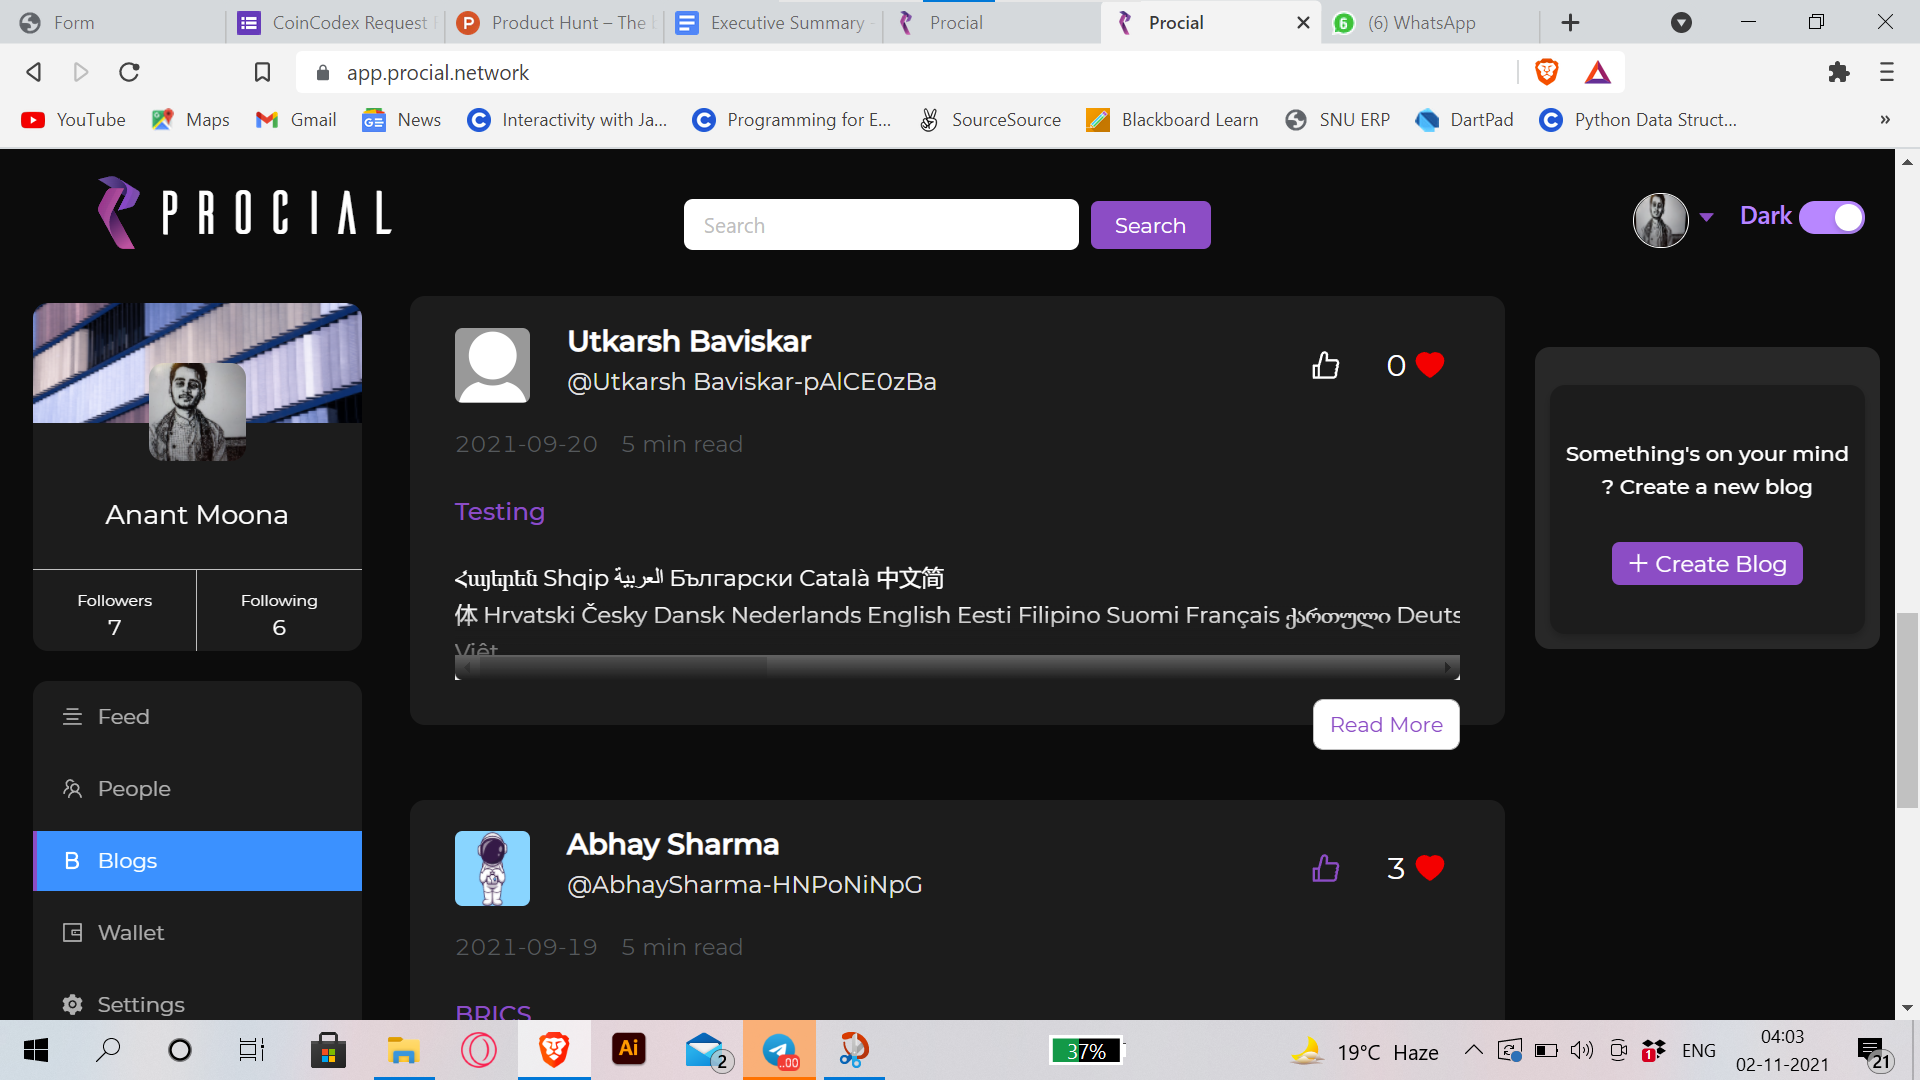Click into the Search input field

[880, 225]
